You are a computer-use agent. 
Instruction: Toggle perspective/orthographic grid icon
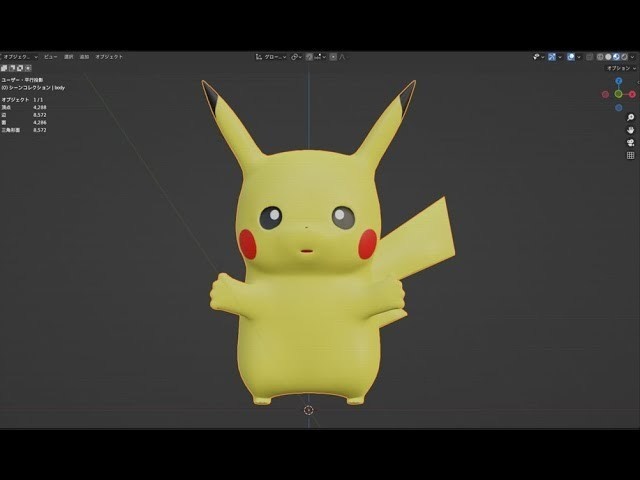[x=631, y=156]
